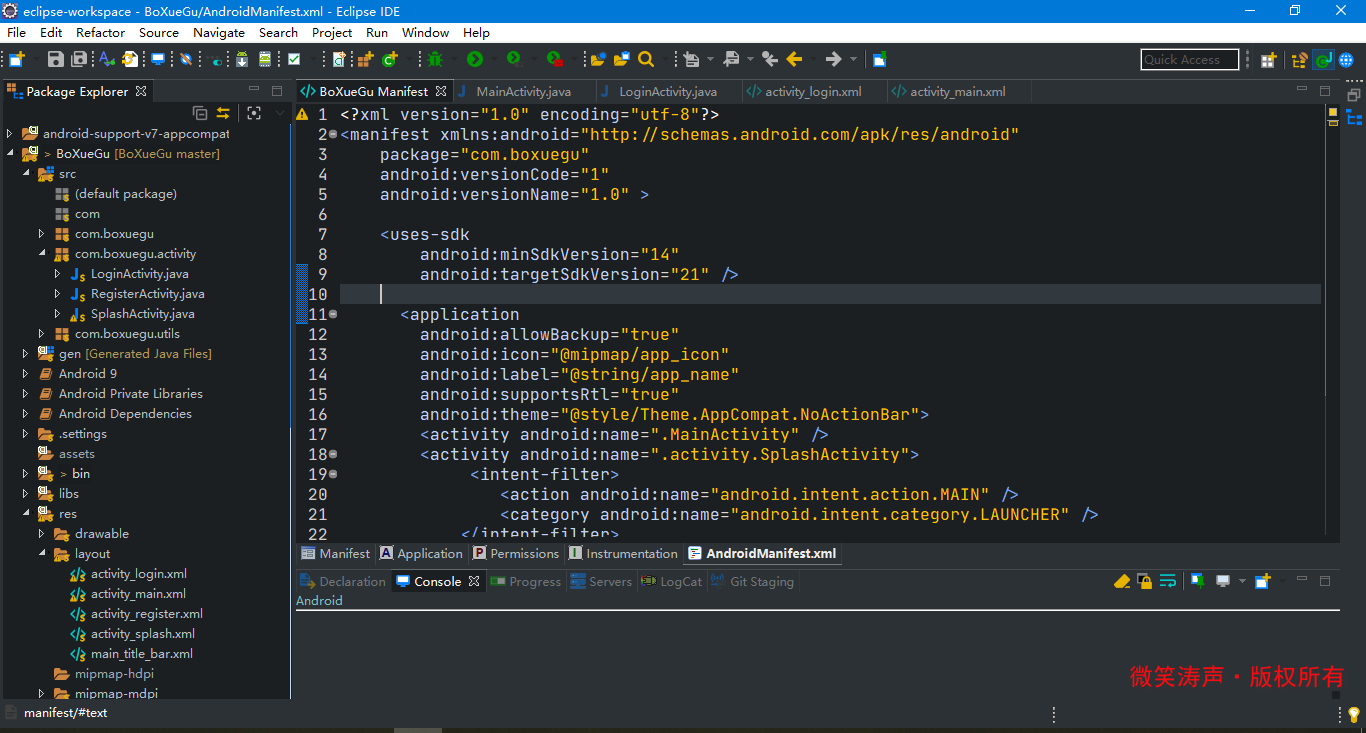Switch to the Java perspective icon
1366x733 pixels.
pyautogui.click(x=1323, y=60)
